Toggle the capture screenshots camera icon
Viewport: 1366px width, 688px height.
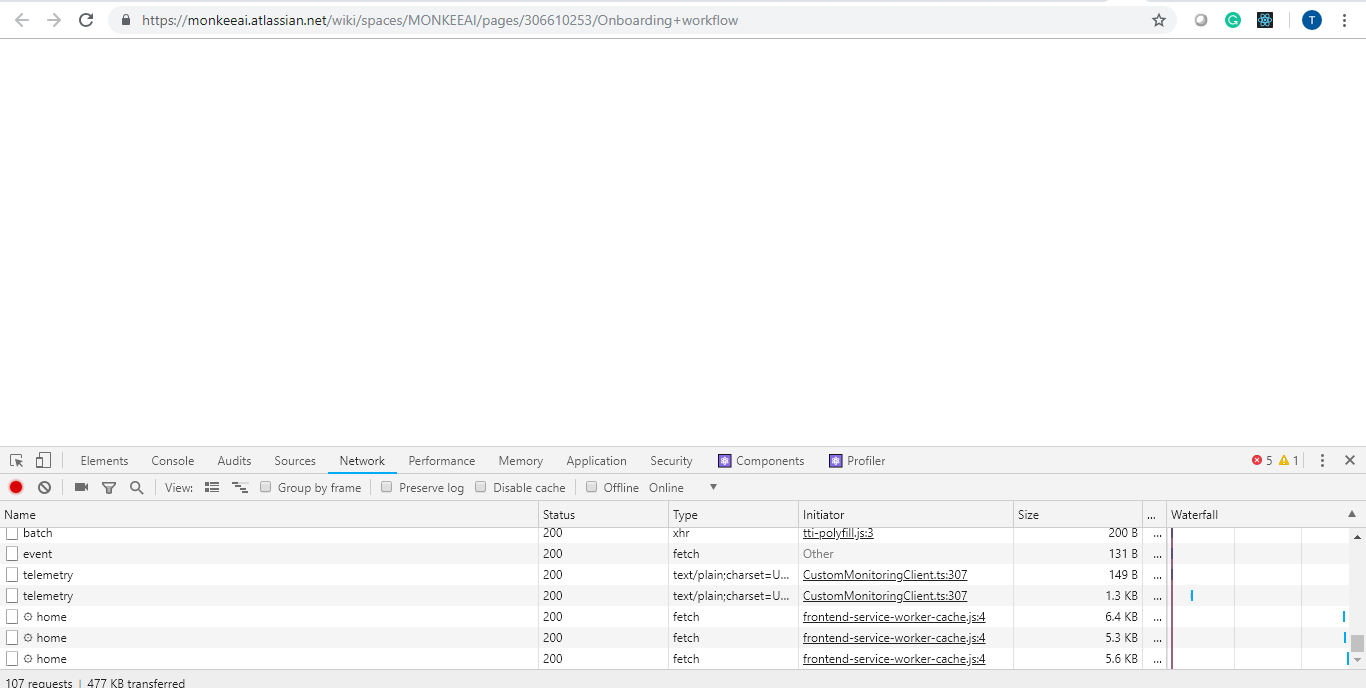(x=81, y=487)
